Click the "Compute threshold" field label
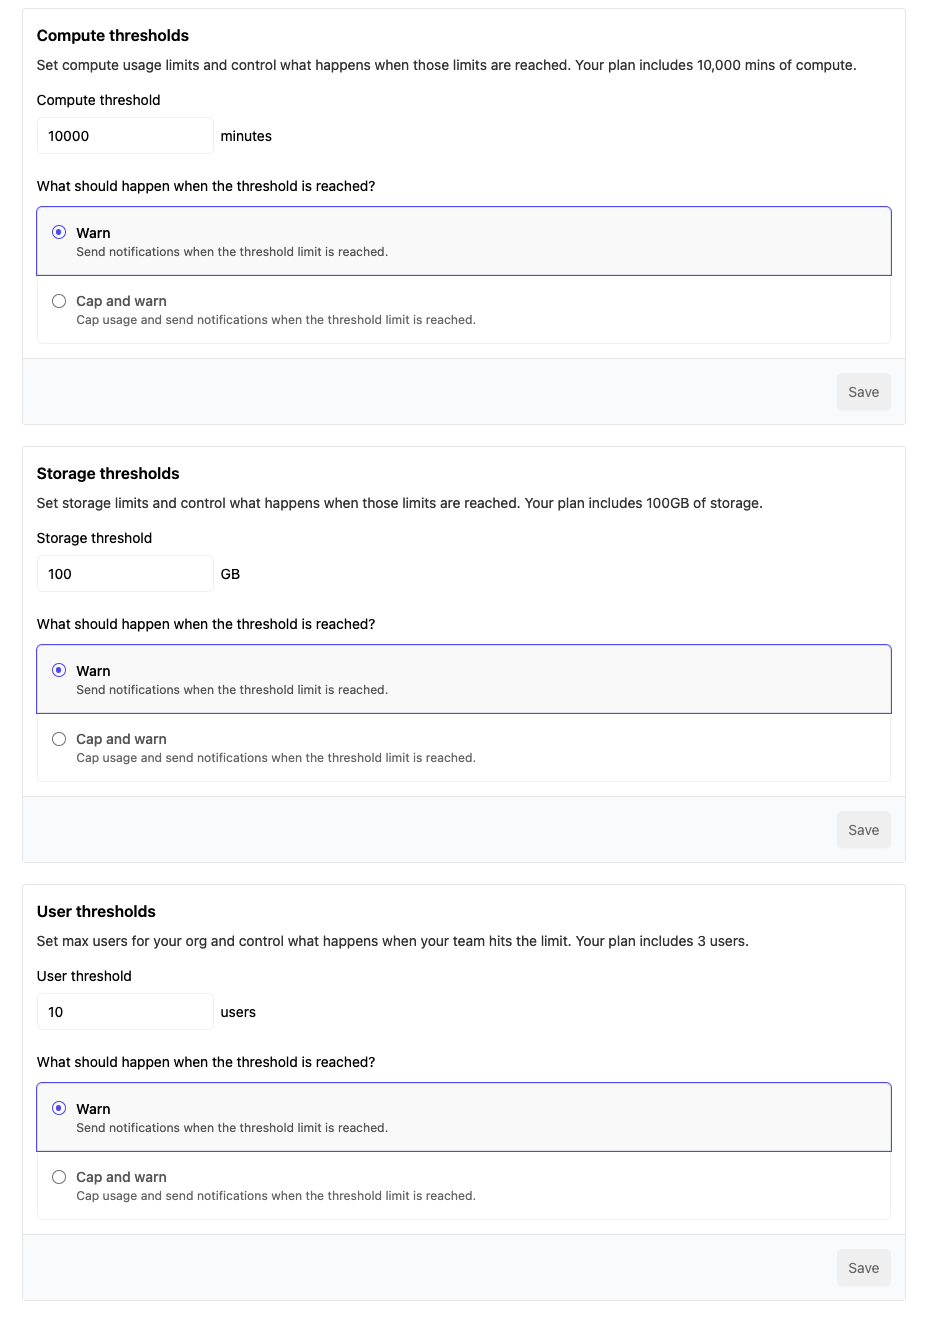 [98, 100]
